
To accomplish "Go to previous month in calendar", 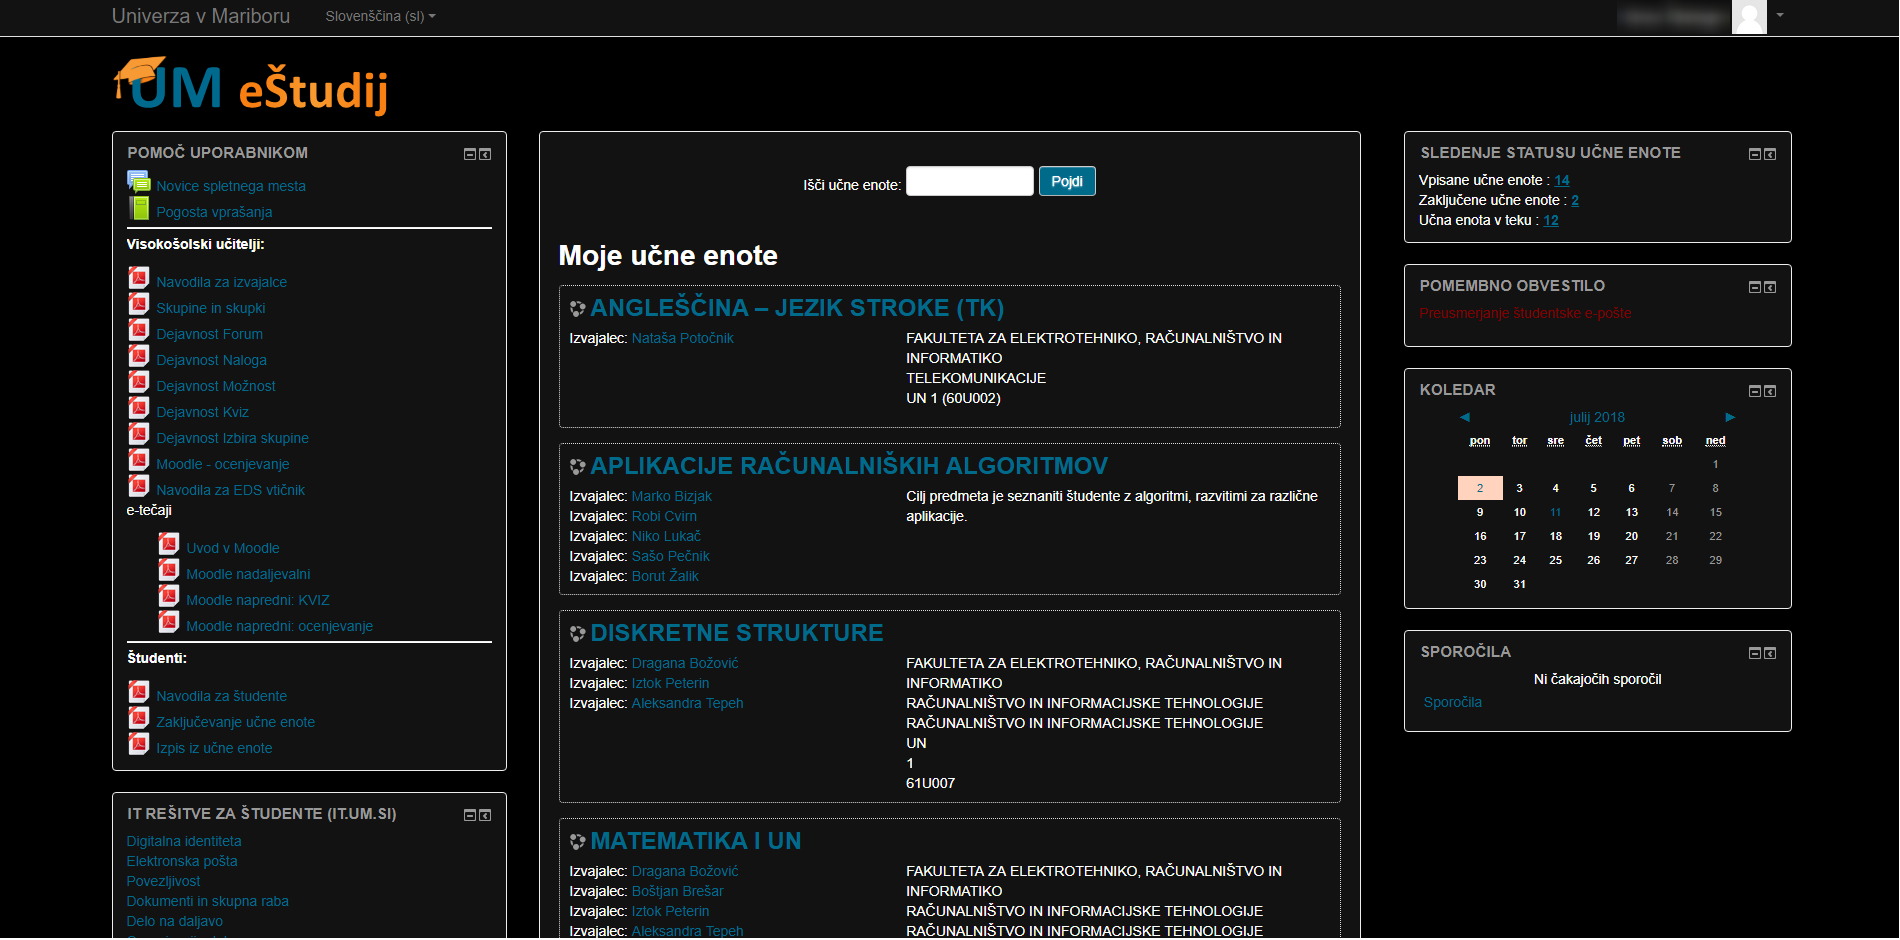I will [x=1465, y=417].
